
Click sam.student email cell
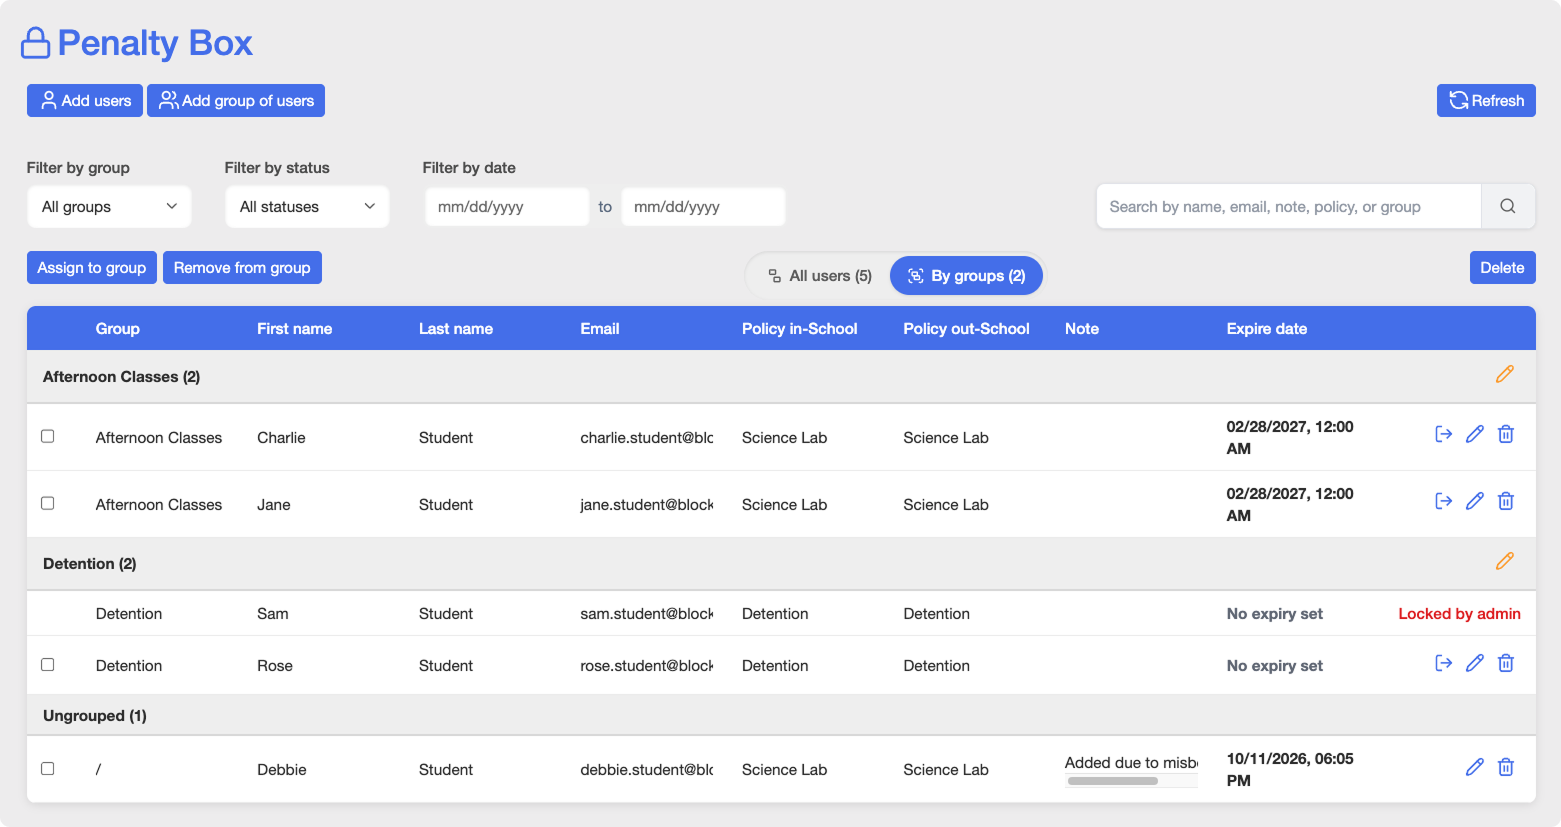click(647, 614)
